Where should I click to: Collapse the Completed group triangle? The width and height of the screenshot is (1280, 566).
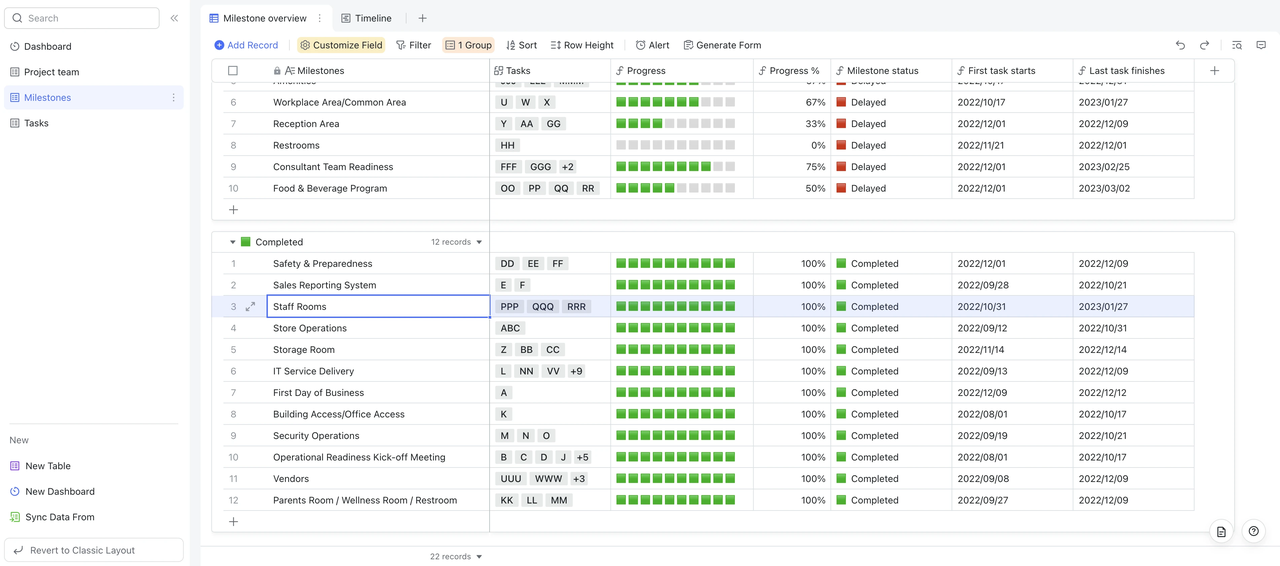coord(232,242)
